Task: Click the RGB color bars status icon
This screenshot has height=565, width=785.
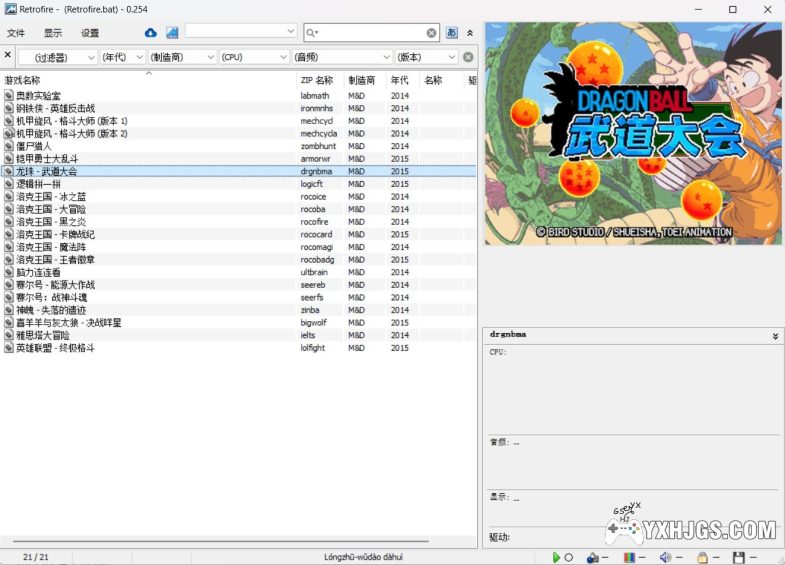Action: (629, 557)
